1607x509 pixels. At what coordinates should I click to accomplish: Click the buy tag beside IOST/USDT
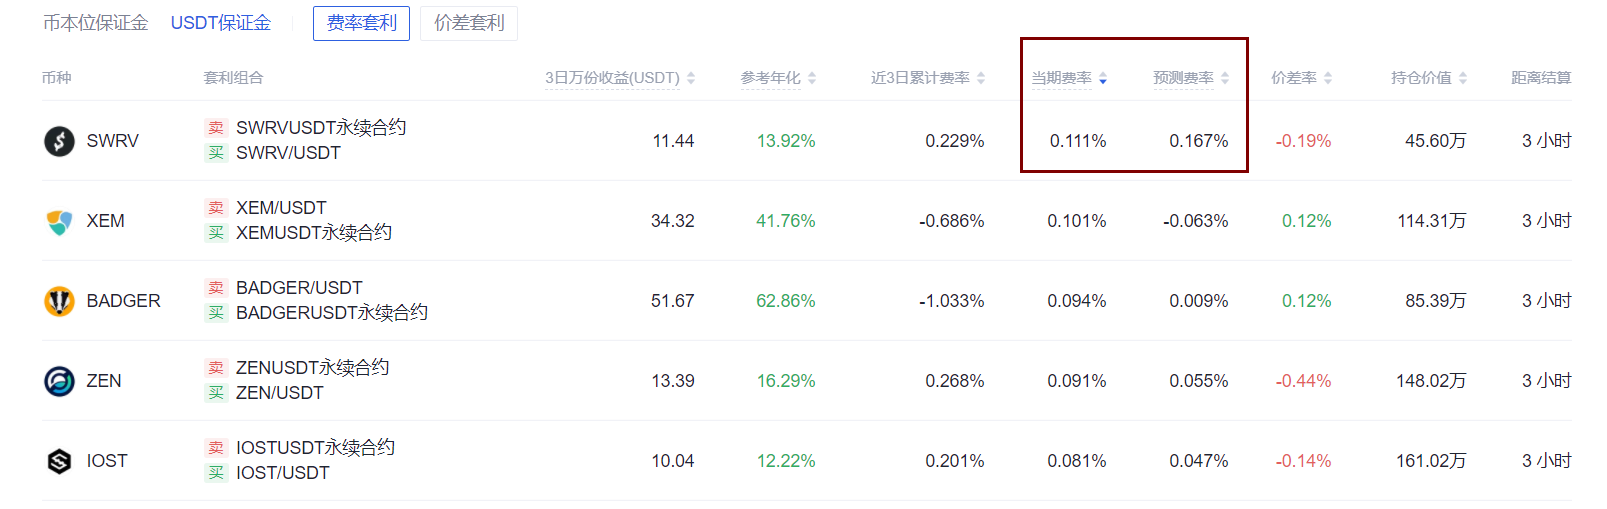[216, 473]
